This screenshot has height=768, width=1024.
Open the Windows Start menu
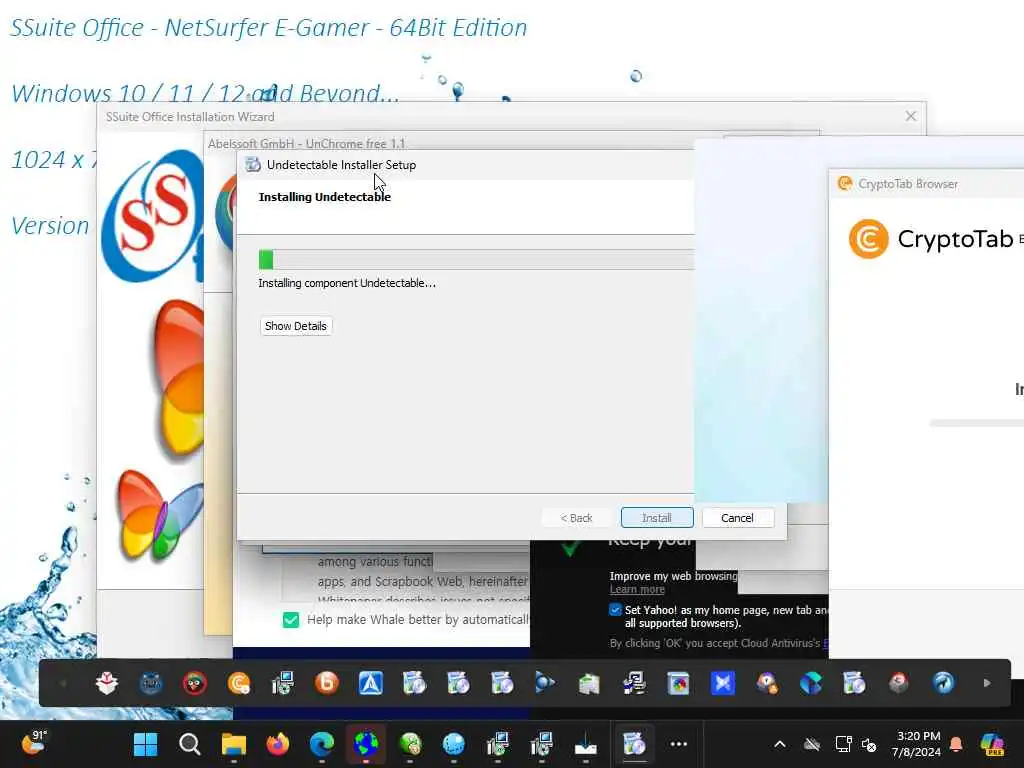[x=145, y=744]
